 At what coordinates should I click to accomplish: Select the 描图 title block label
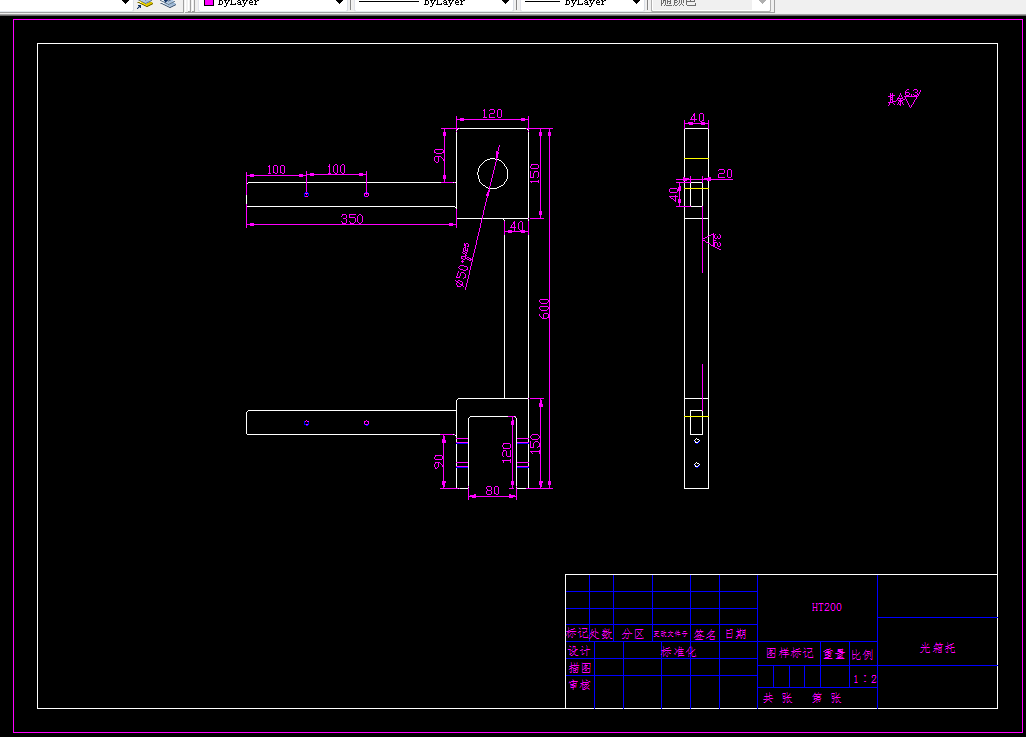click(580, 668)
